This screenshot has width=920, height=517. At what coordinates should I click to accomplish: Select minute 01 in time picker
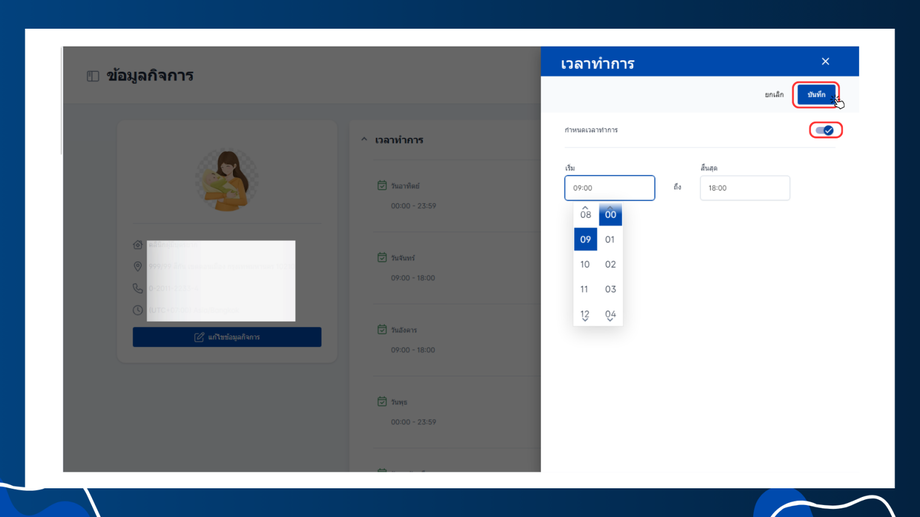click(610, 239)
